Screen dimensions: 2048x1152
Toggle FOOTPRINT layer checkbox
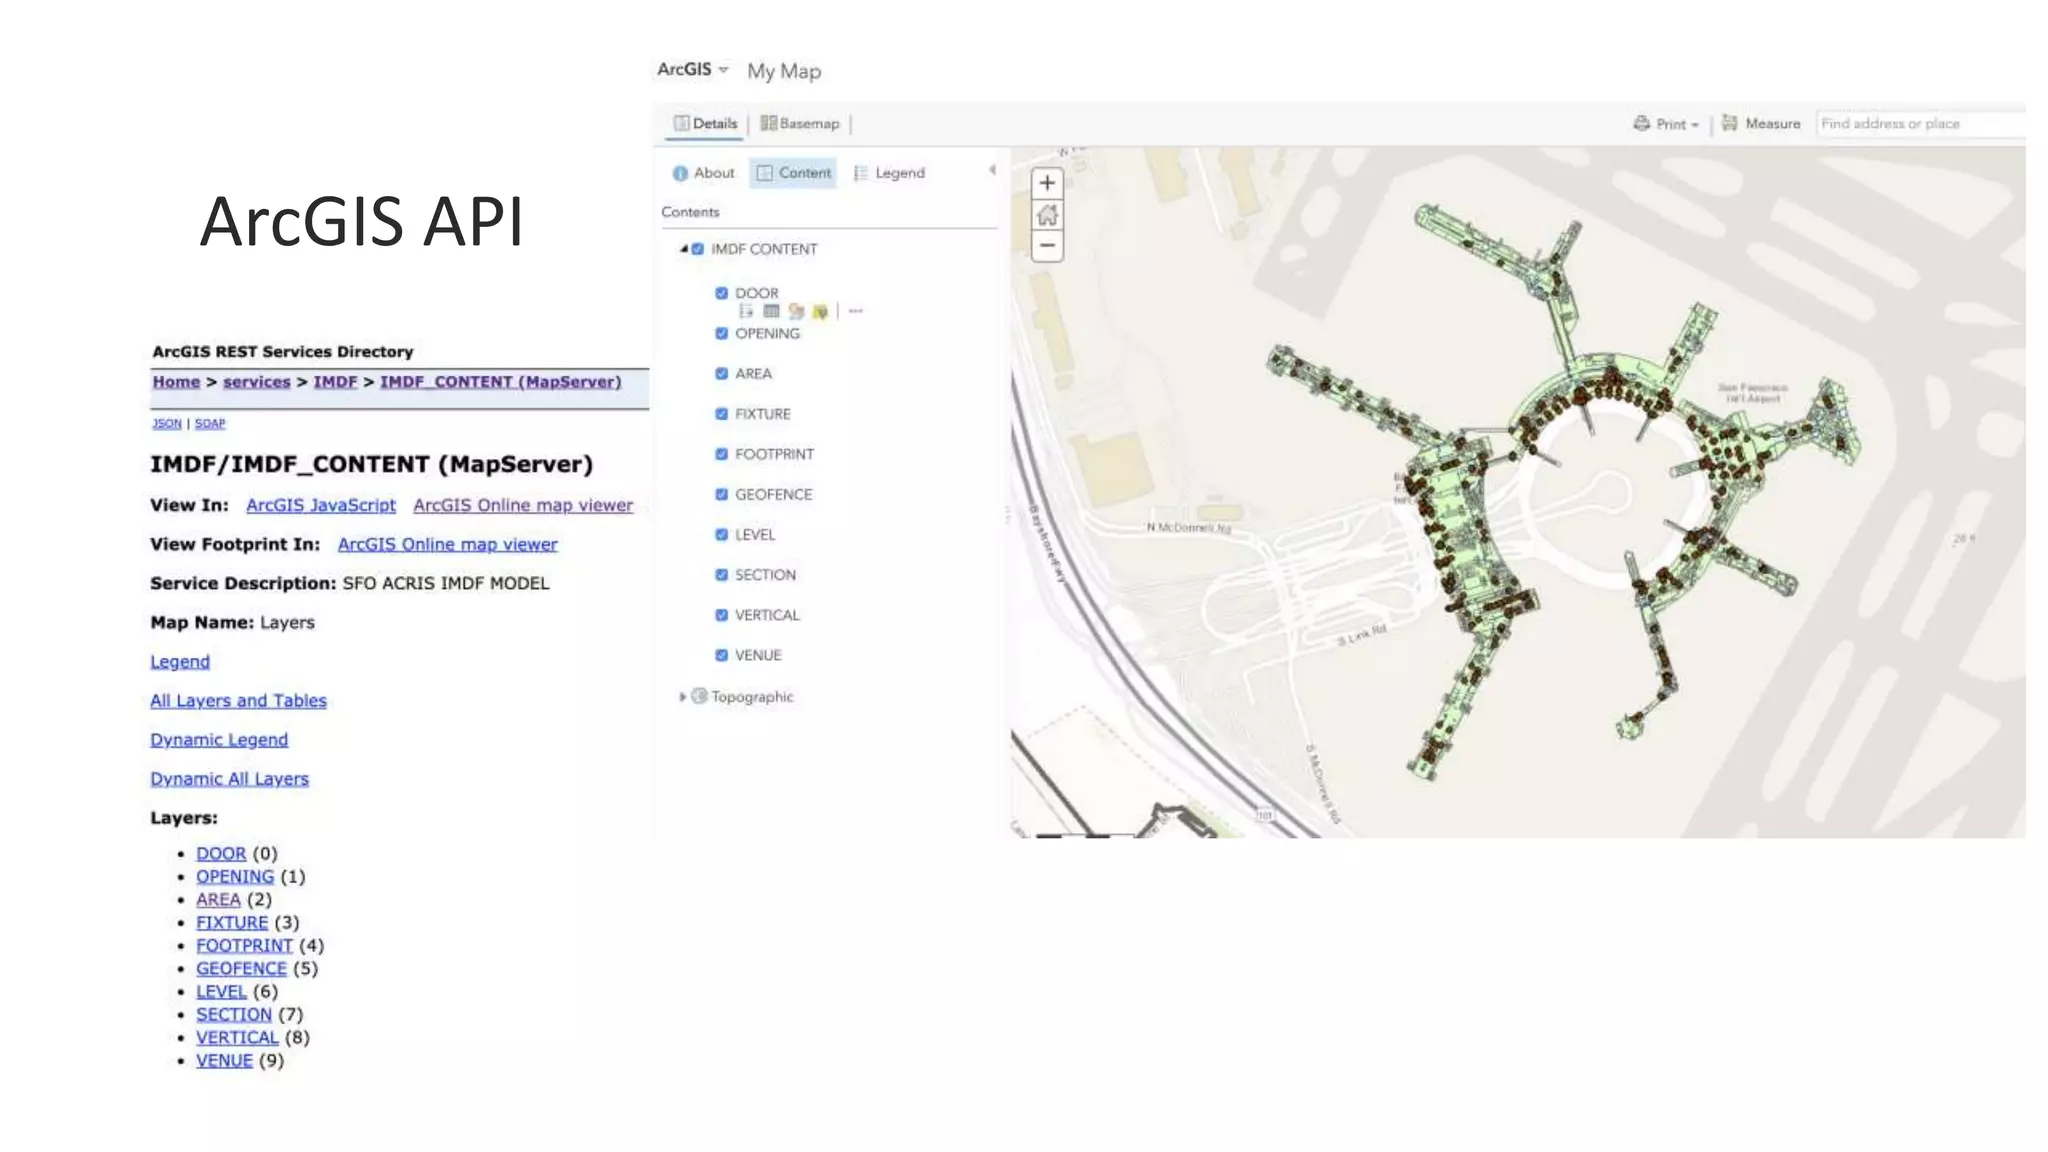pyautogui.click(x=721, y=454)
